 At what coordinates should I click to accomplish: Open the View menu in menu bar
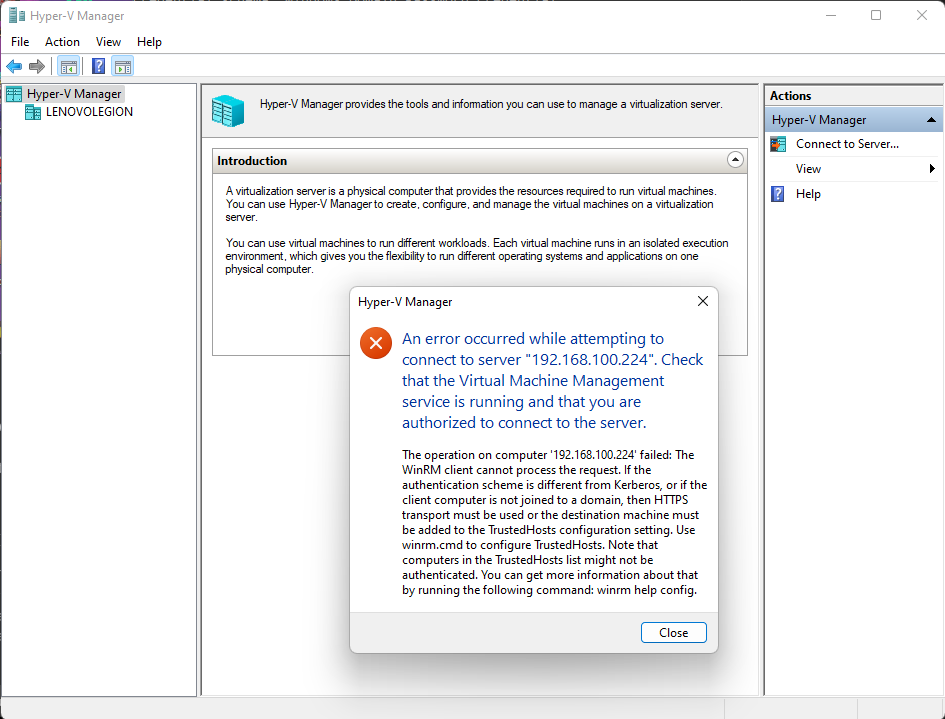tap(108, 42)
